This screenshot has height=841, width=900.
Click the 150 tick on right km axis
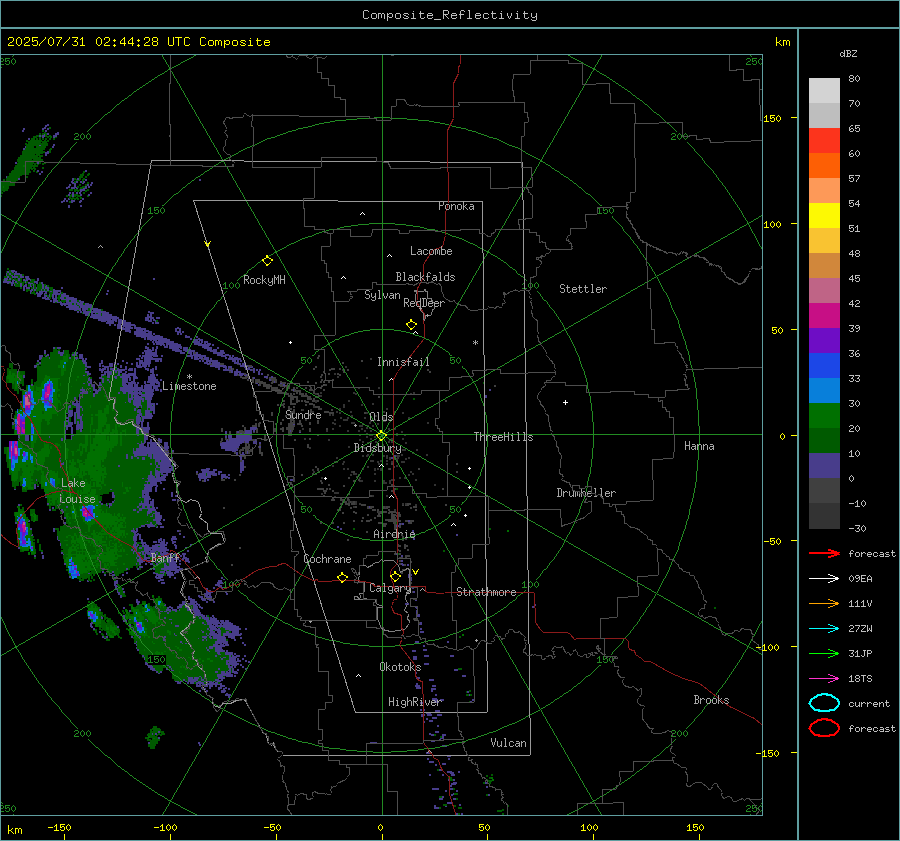773,118
